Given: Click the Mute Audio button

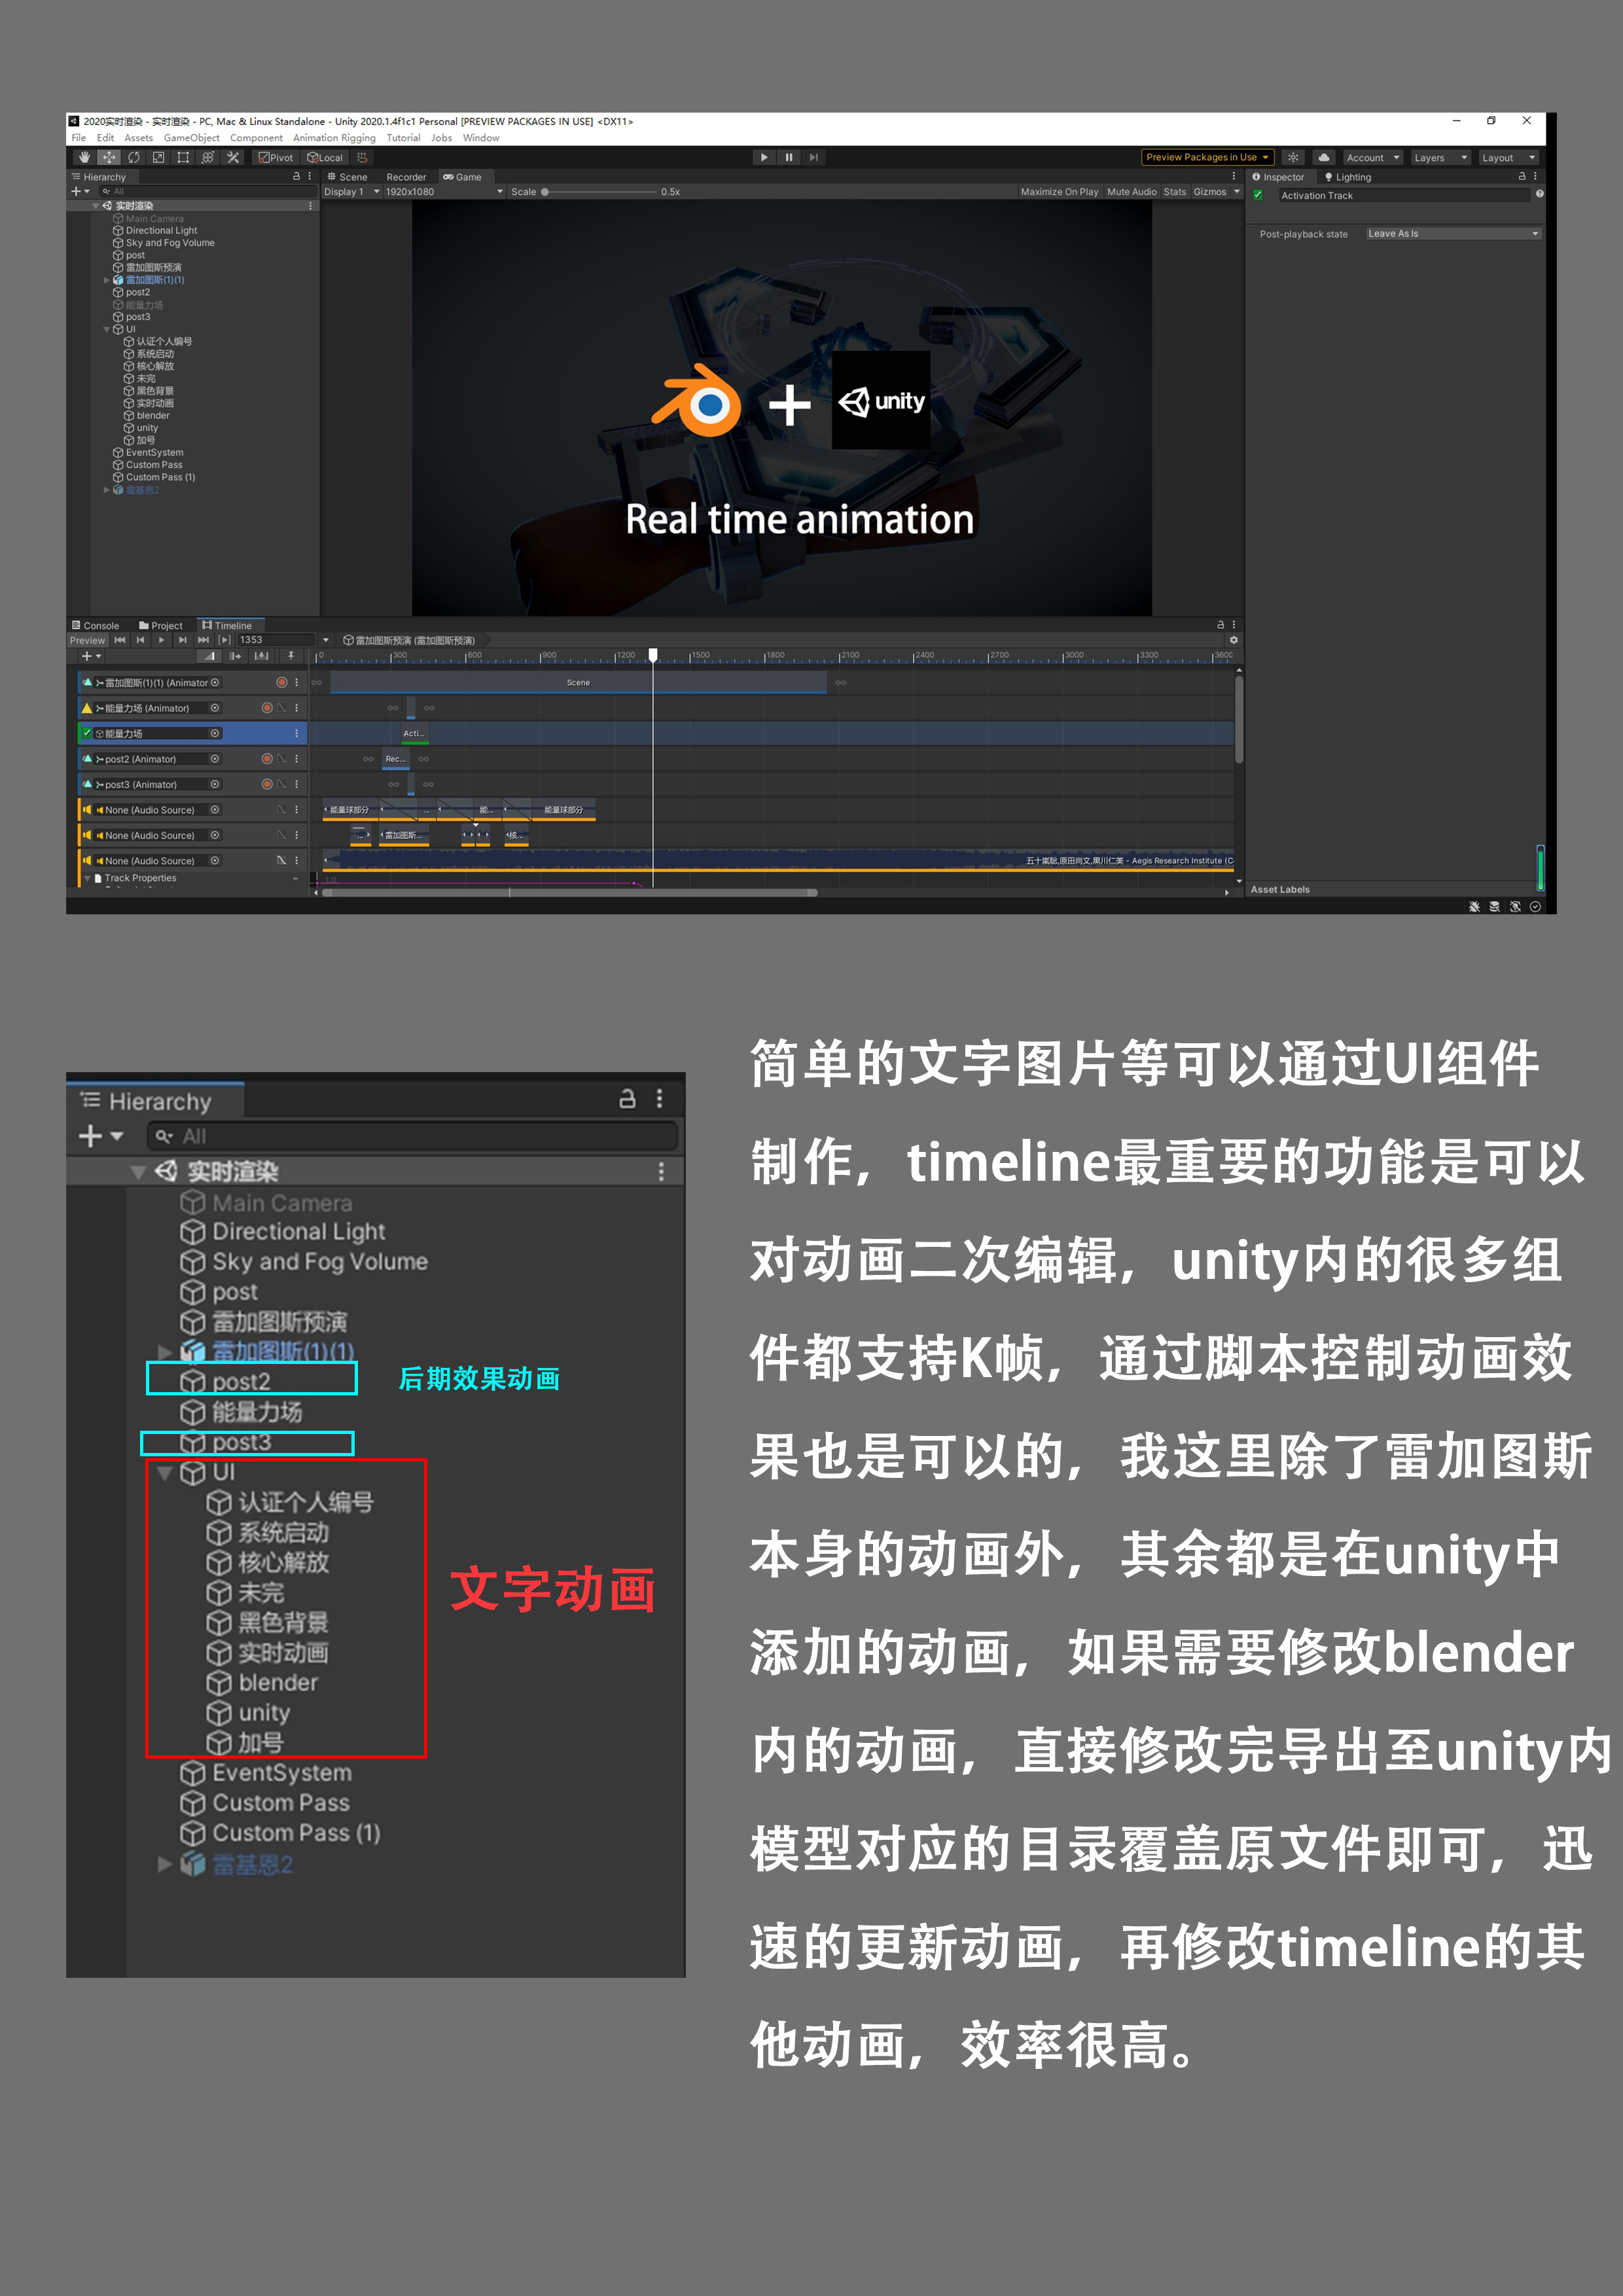Looking at the screenshot, I should (x=1131, y=192).
